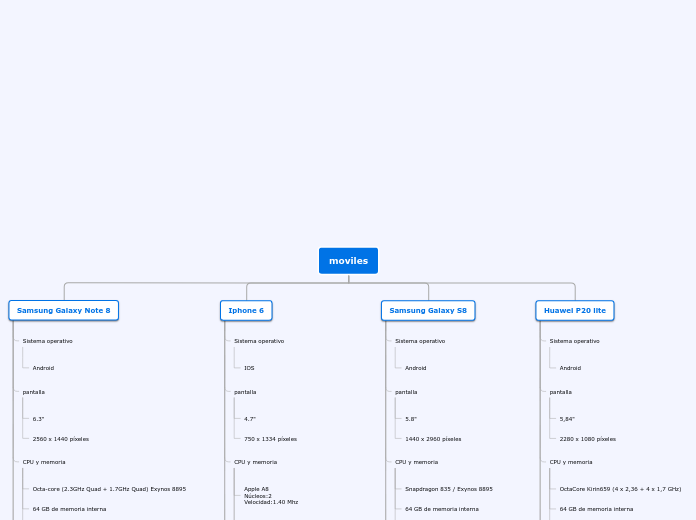Viewport: 696px width, 520px height.
Task: Select the 4.7" screen size entry
Action: click(250, 419)
